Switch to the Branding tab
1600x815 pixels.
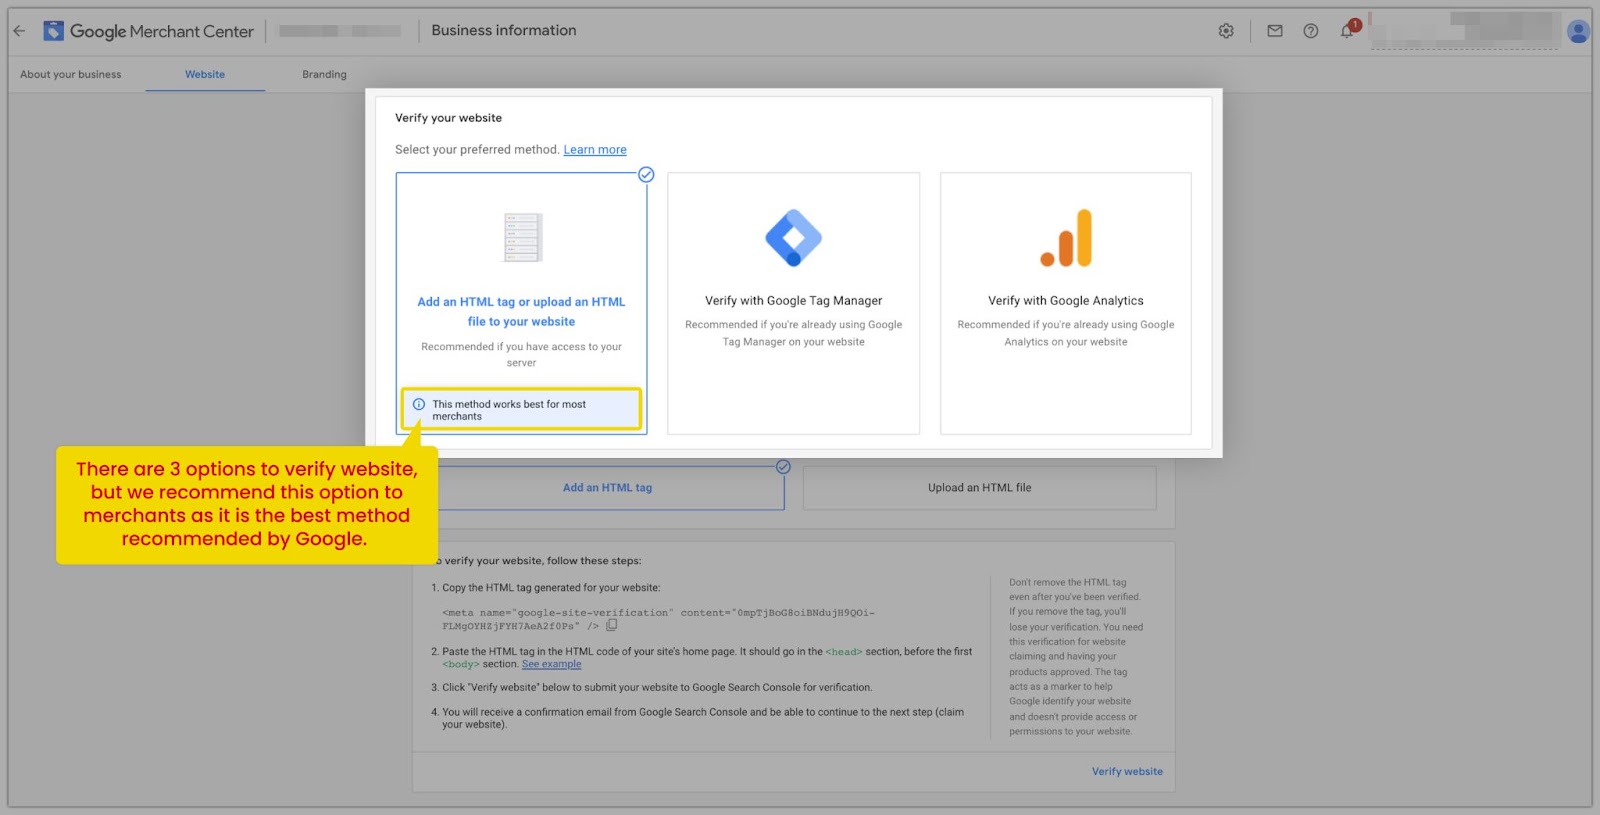point(325,74)
